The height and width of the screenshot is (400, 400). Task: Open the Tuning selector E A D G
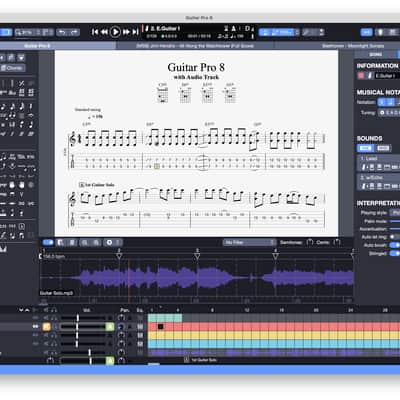389,113
